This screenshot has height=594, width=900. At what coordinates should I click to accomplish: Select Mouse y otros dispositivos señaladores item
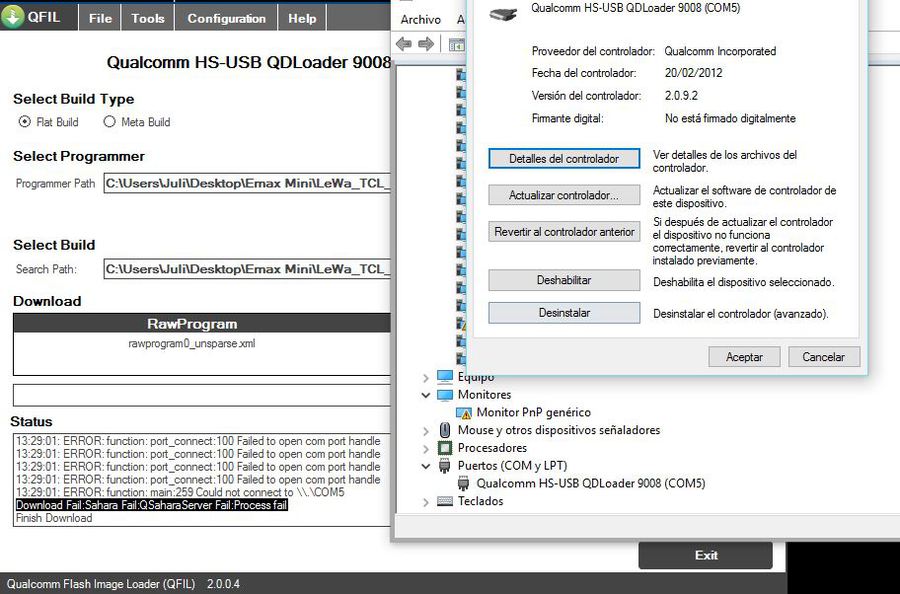click(558, 430)
